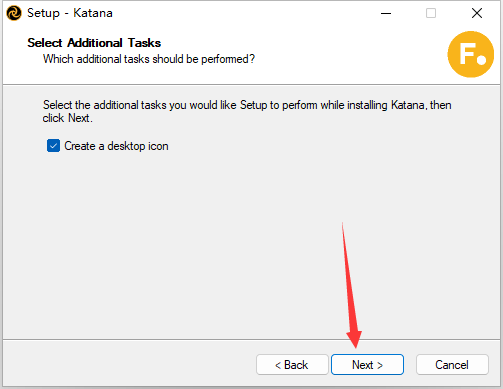Cancel the Katana installation

point(452,365)
